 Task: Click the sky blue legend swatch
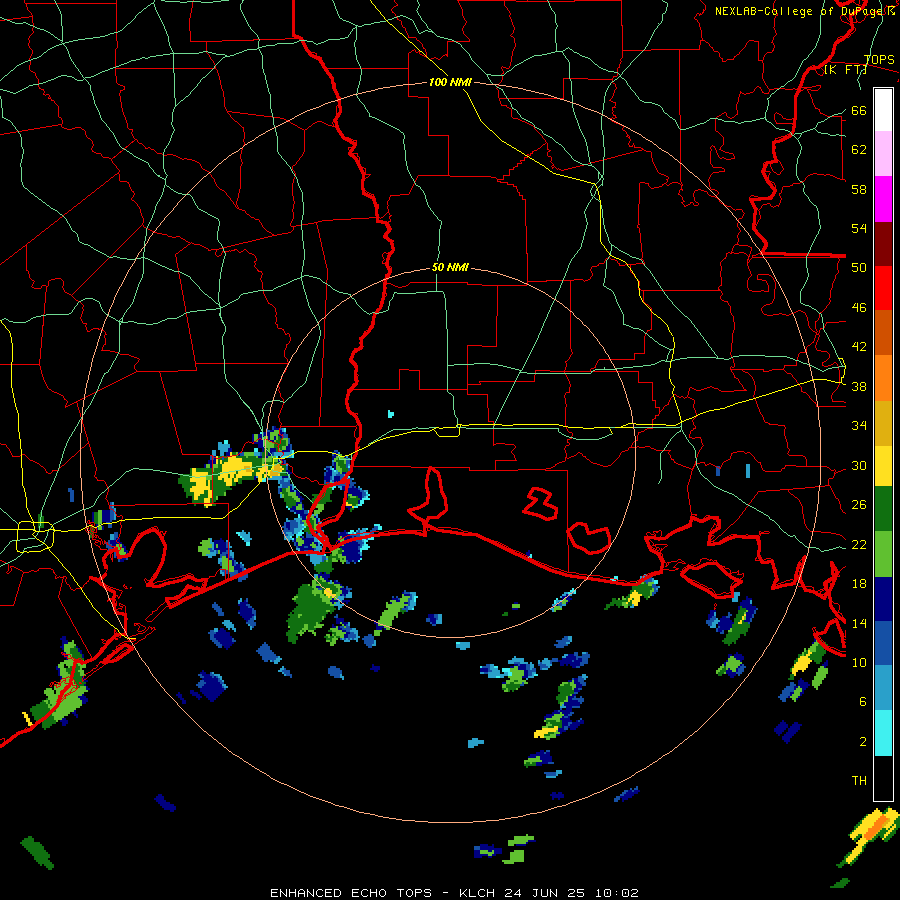click(883, 688)
